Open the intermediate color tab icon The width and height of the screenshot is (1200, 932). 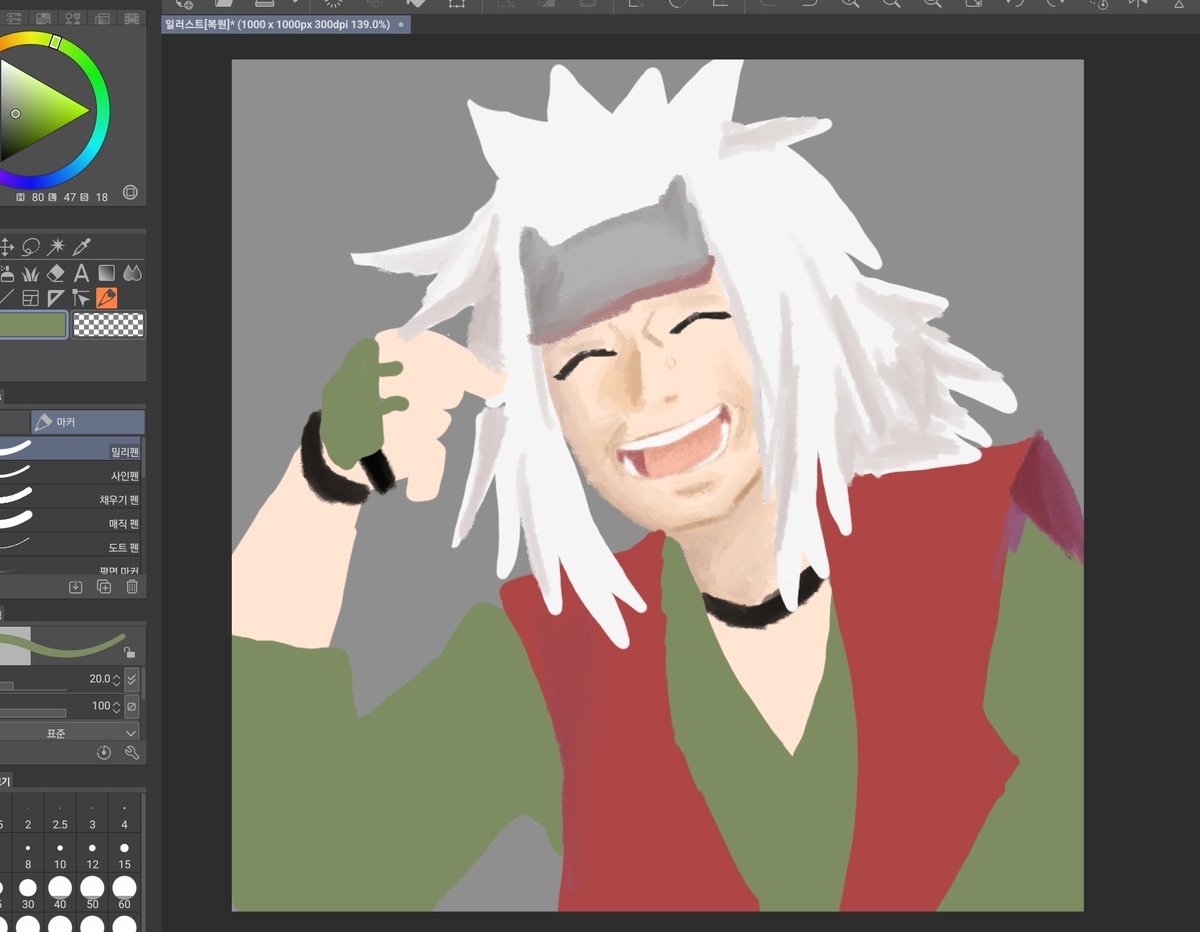coord(73,18)
